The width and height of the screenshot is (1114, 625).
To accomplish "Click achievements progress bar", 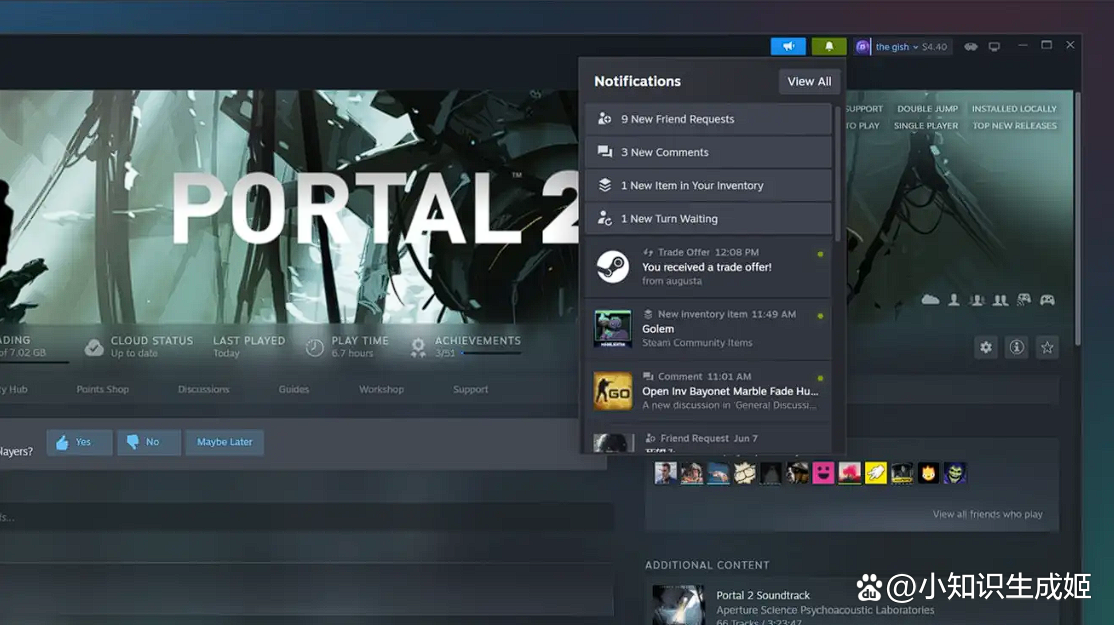I will coord(491,353).
